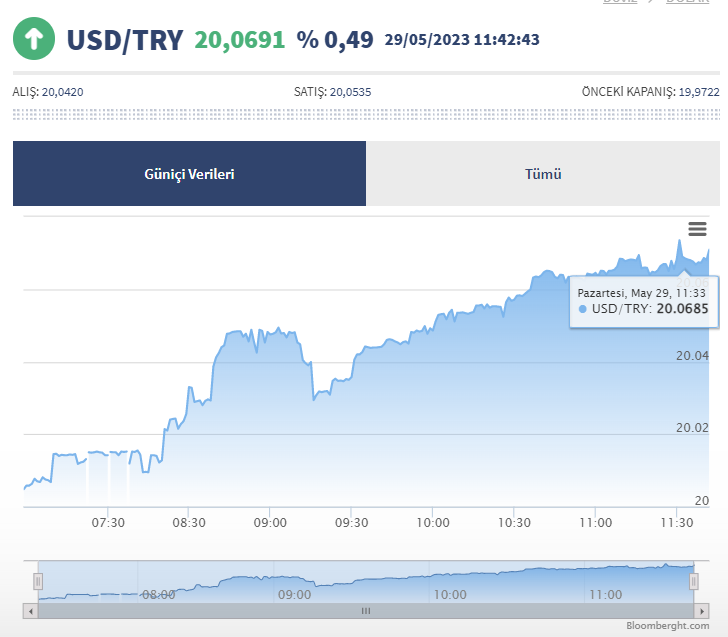The height and width of the screenshot is (637, 728).
Task: Click the navigator scroll right arrow
Action: pos(702,611)
